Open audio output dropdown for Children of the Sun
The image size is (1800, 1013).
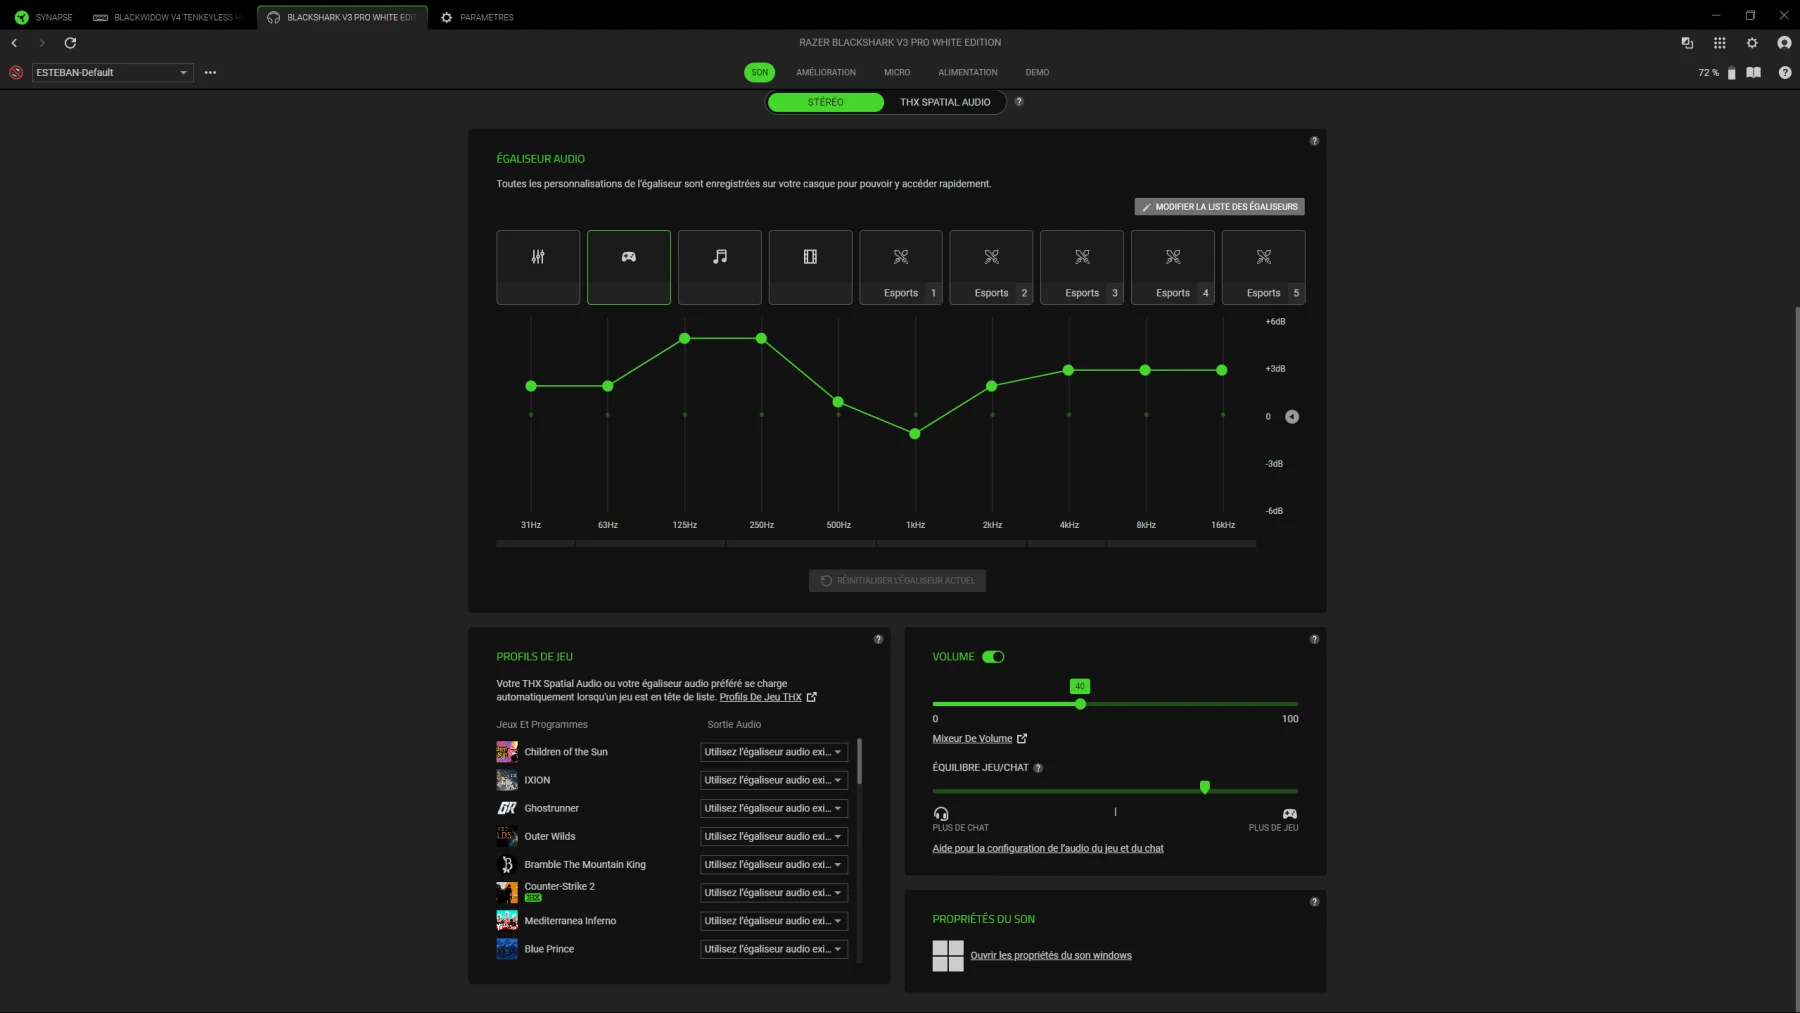(x=774, y=752)
